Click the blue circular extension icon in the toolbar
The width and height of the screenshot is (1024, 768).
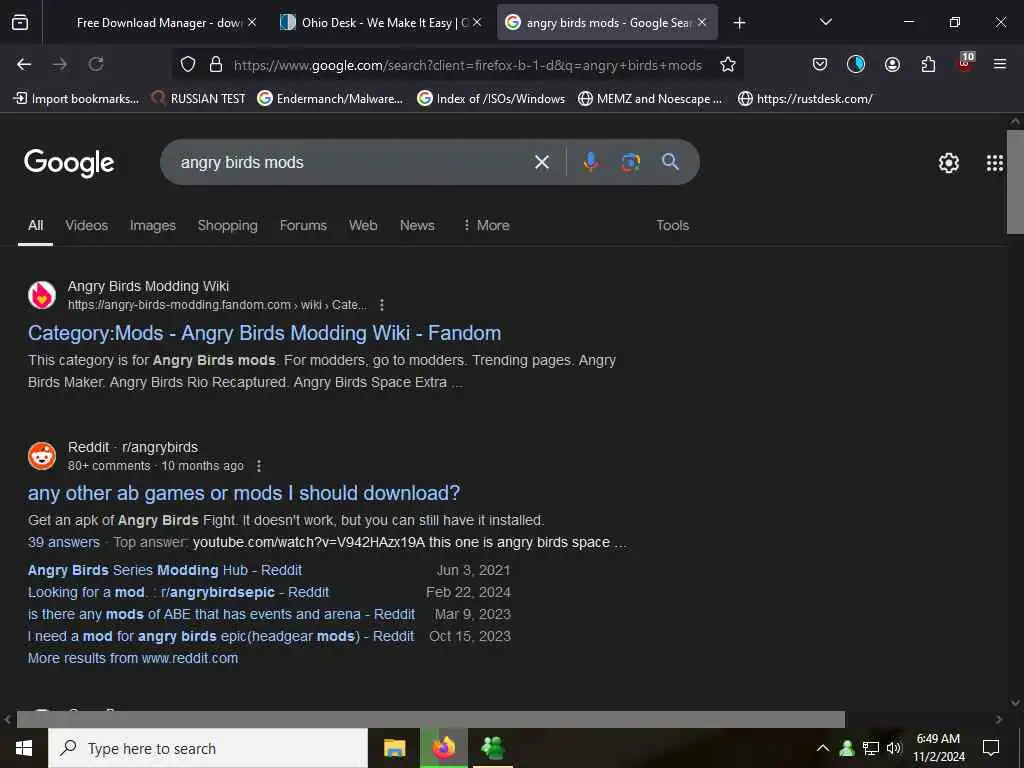point(856,64)
